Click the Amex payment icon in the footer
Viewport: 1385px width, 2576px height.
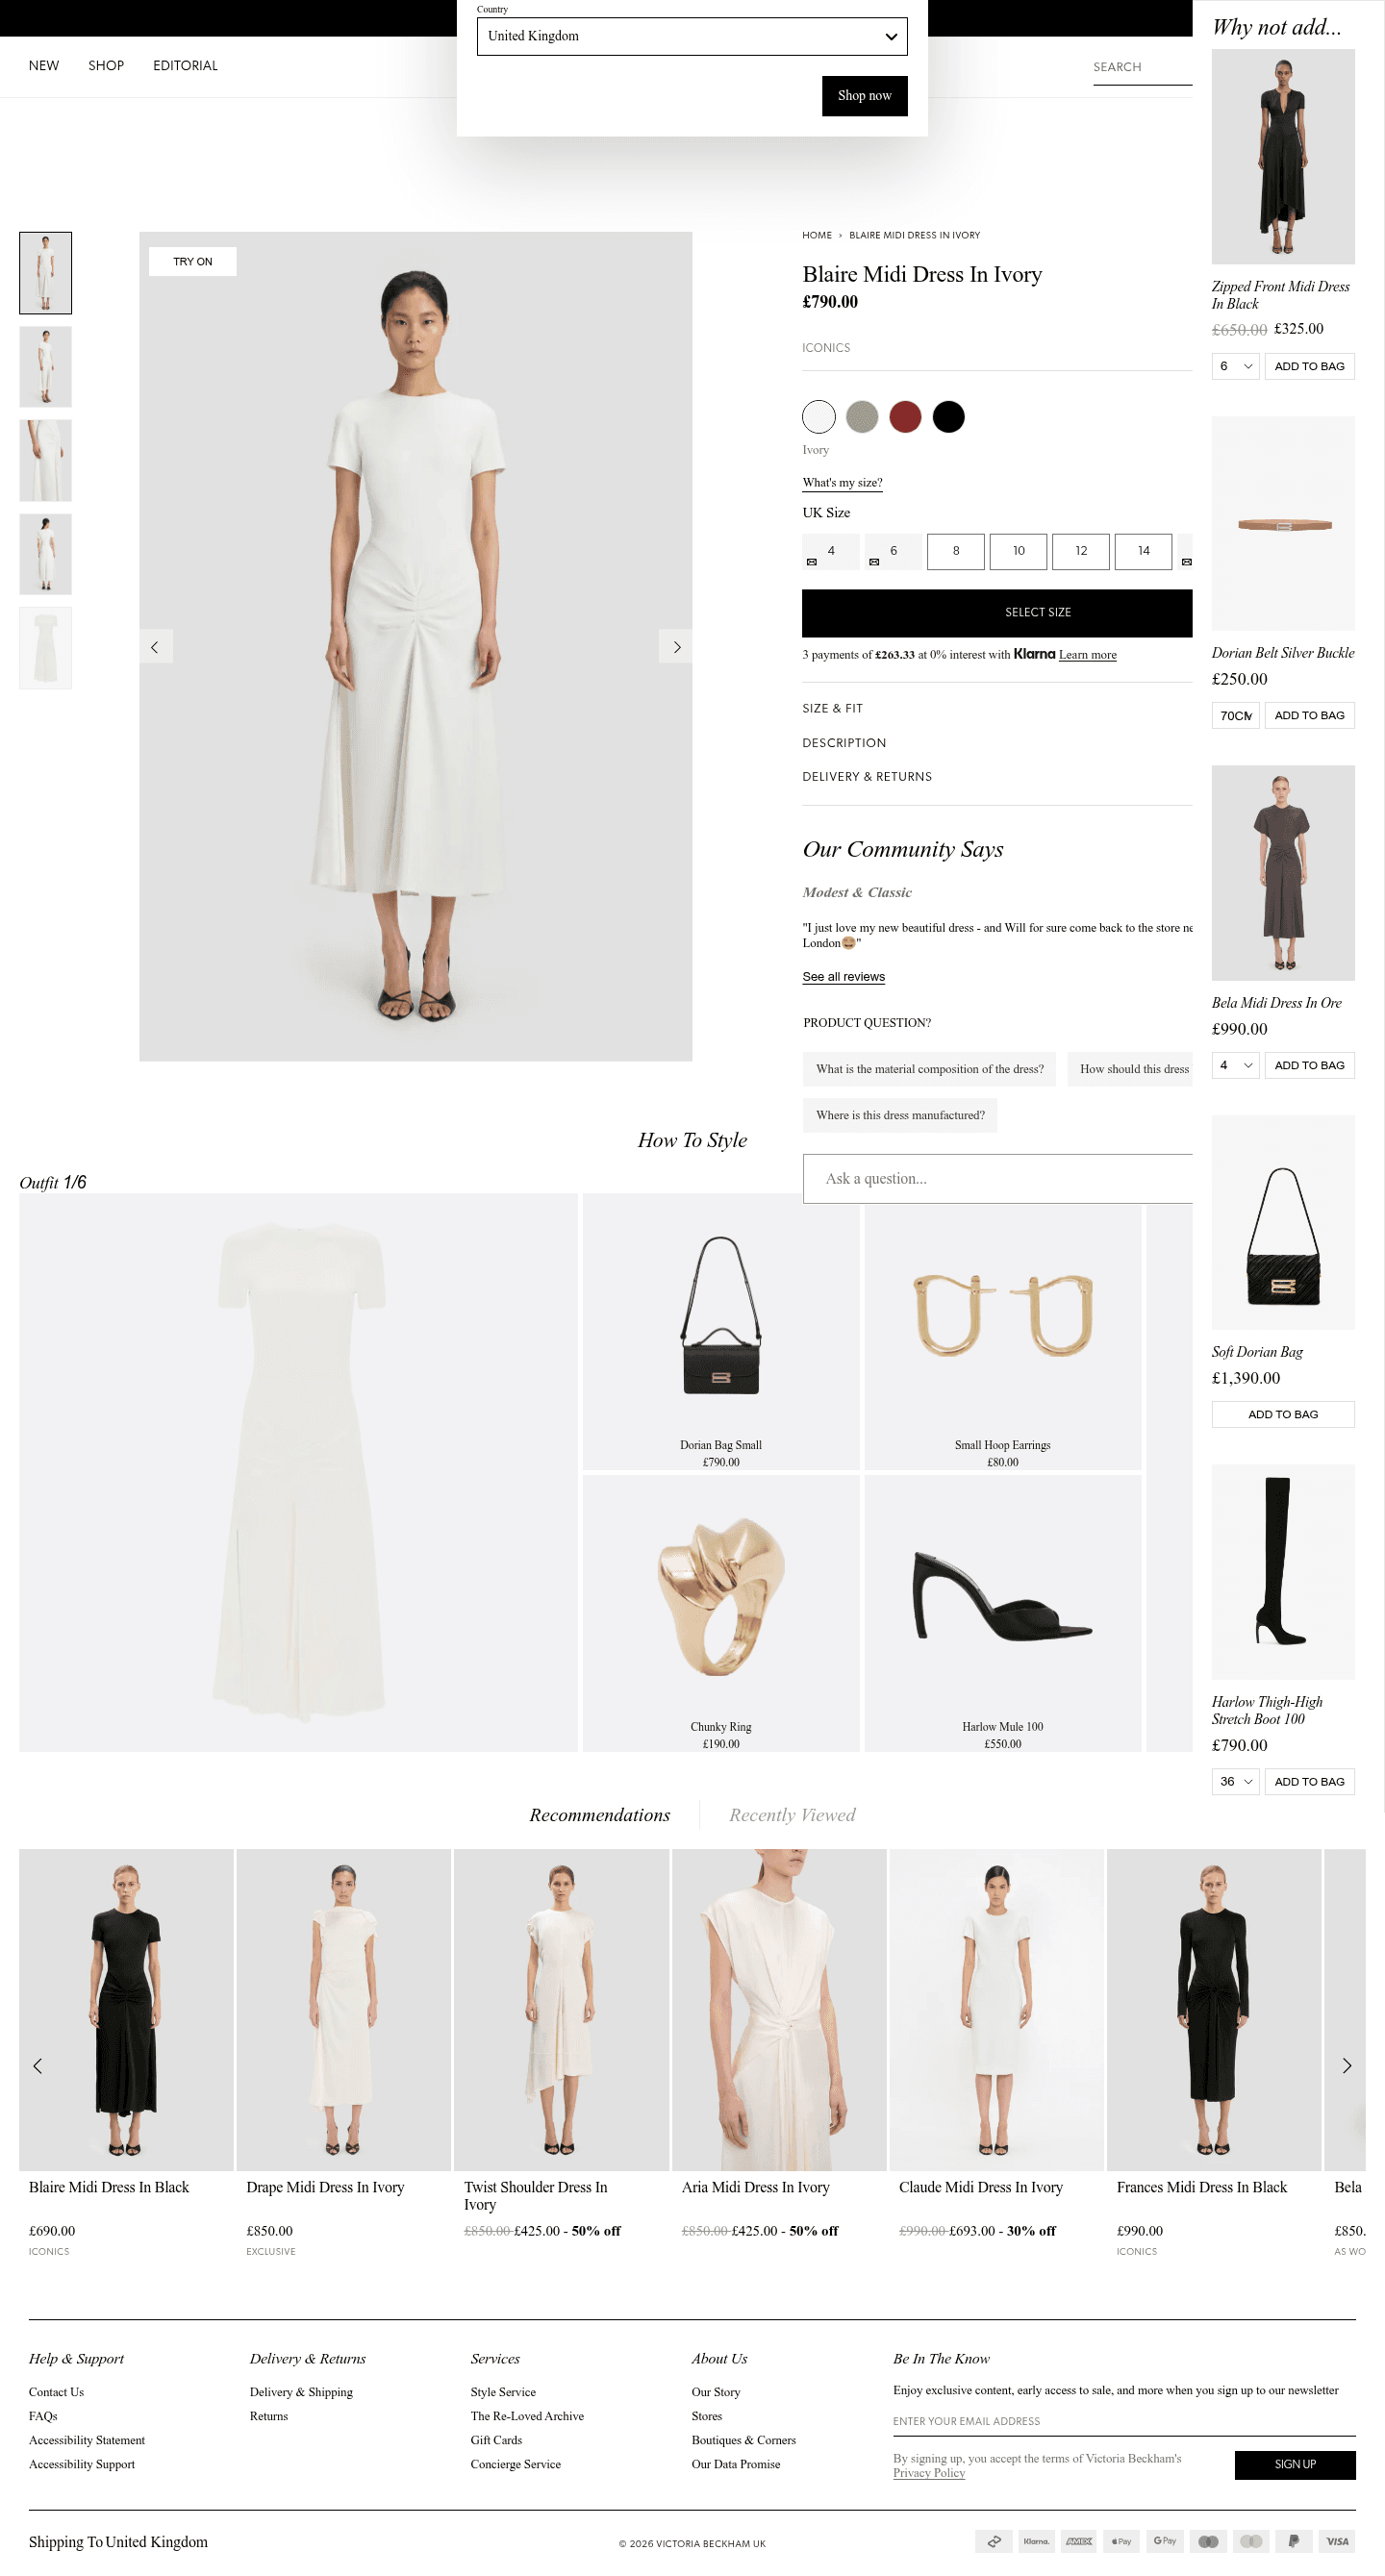coord(1079,2541)
